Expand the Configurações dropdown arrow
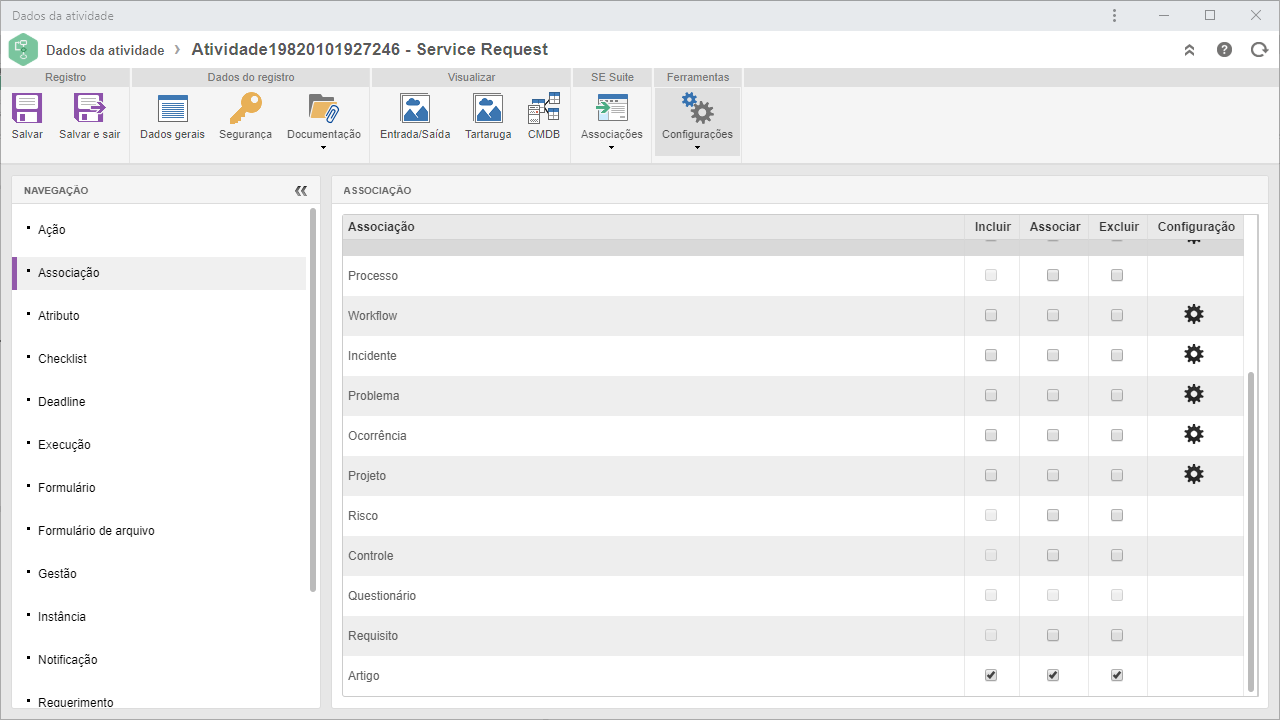1280x720 pixels. pos(697,148)
